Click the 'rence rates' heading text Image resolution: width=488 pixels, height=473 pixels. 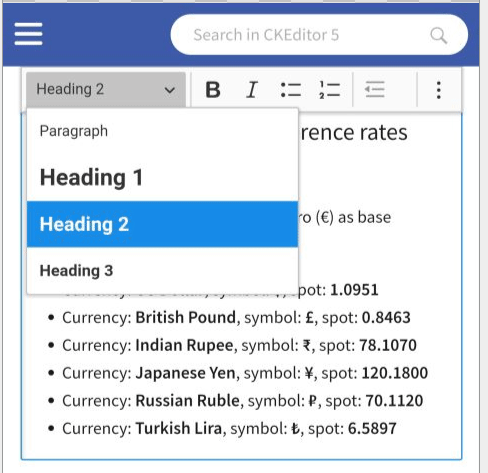click(353, 133)
